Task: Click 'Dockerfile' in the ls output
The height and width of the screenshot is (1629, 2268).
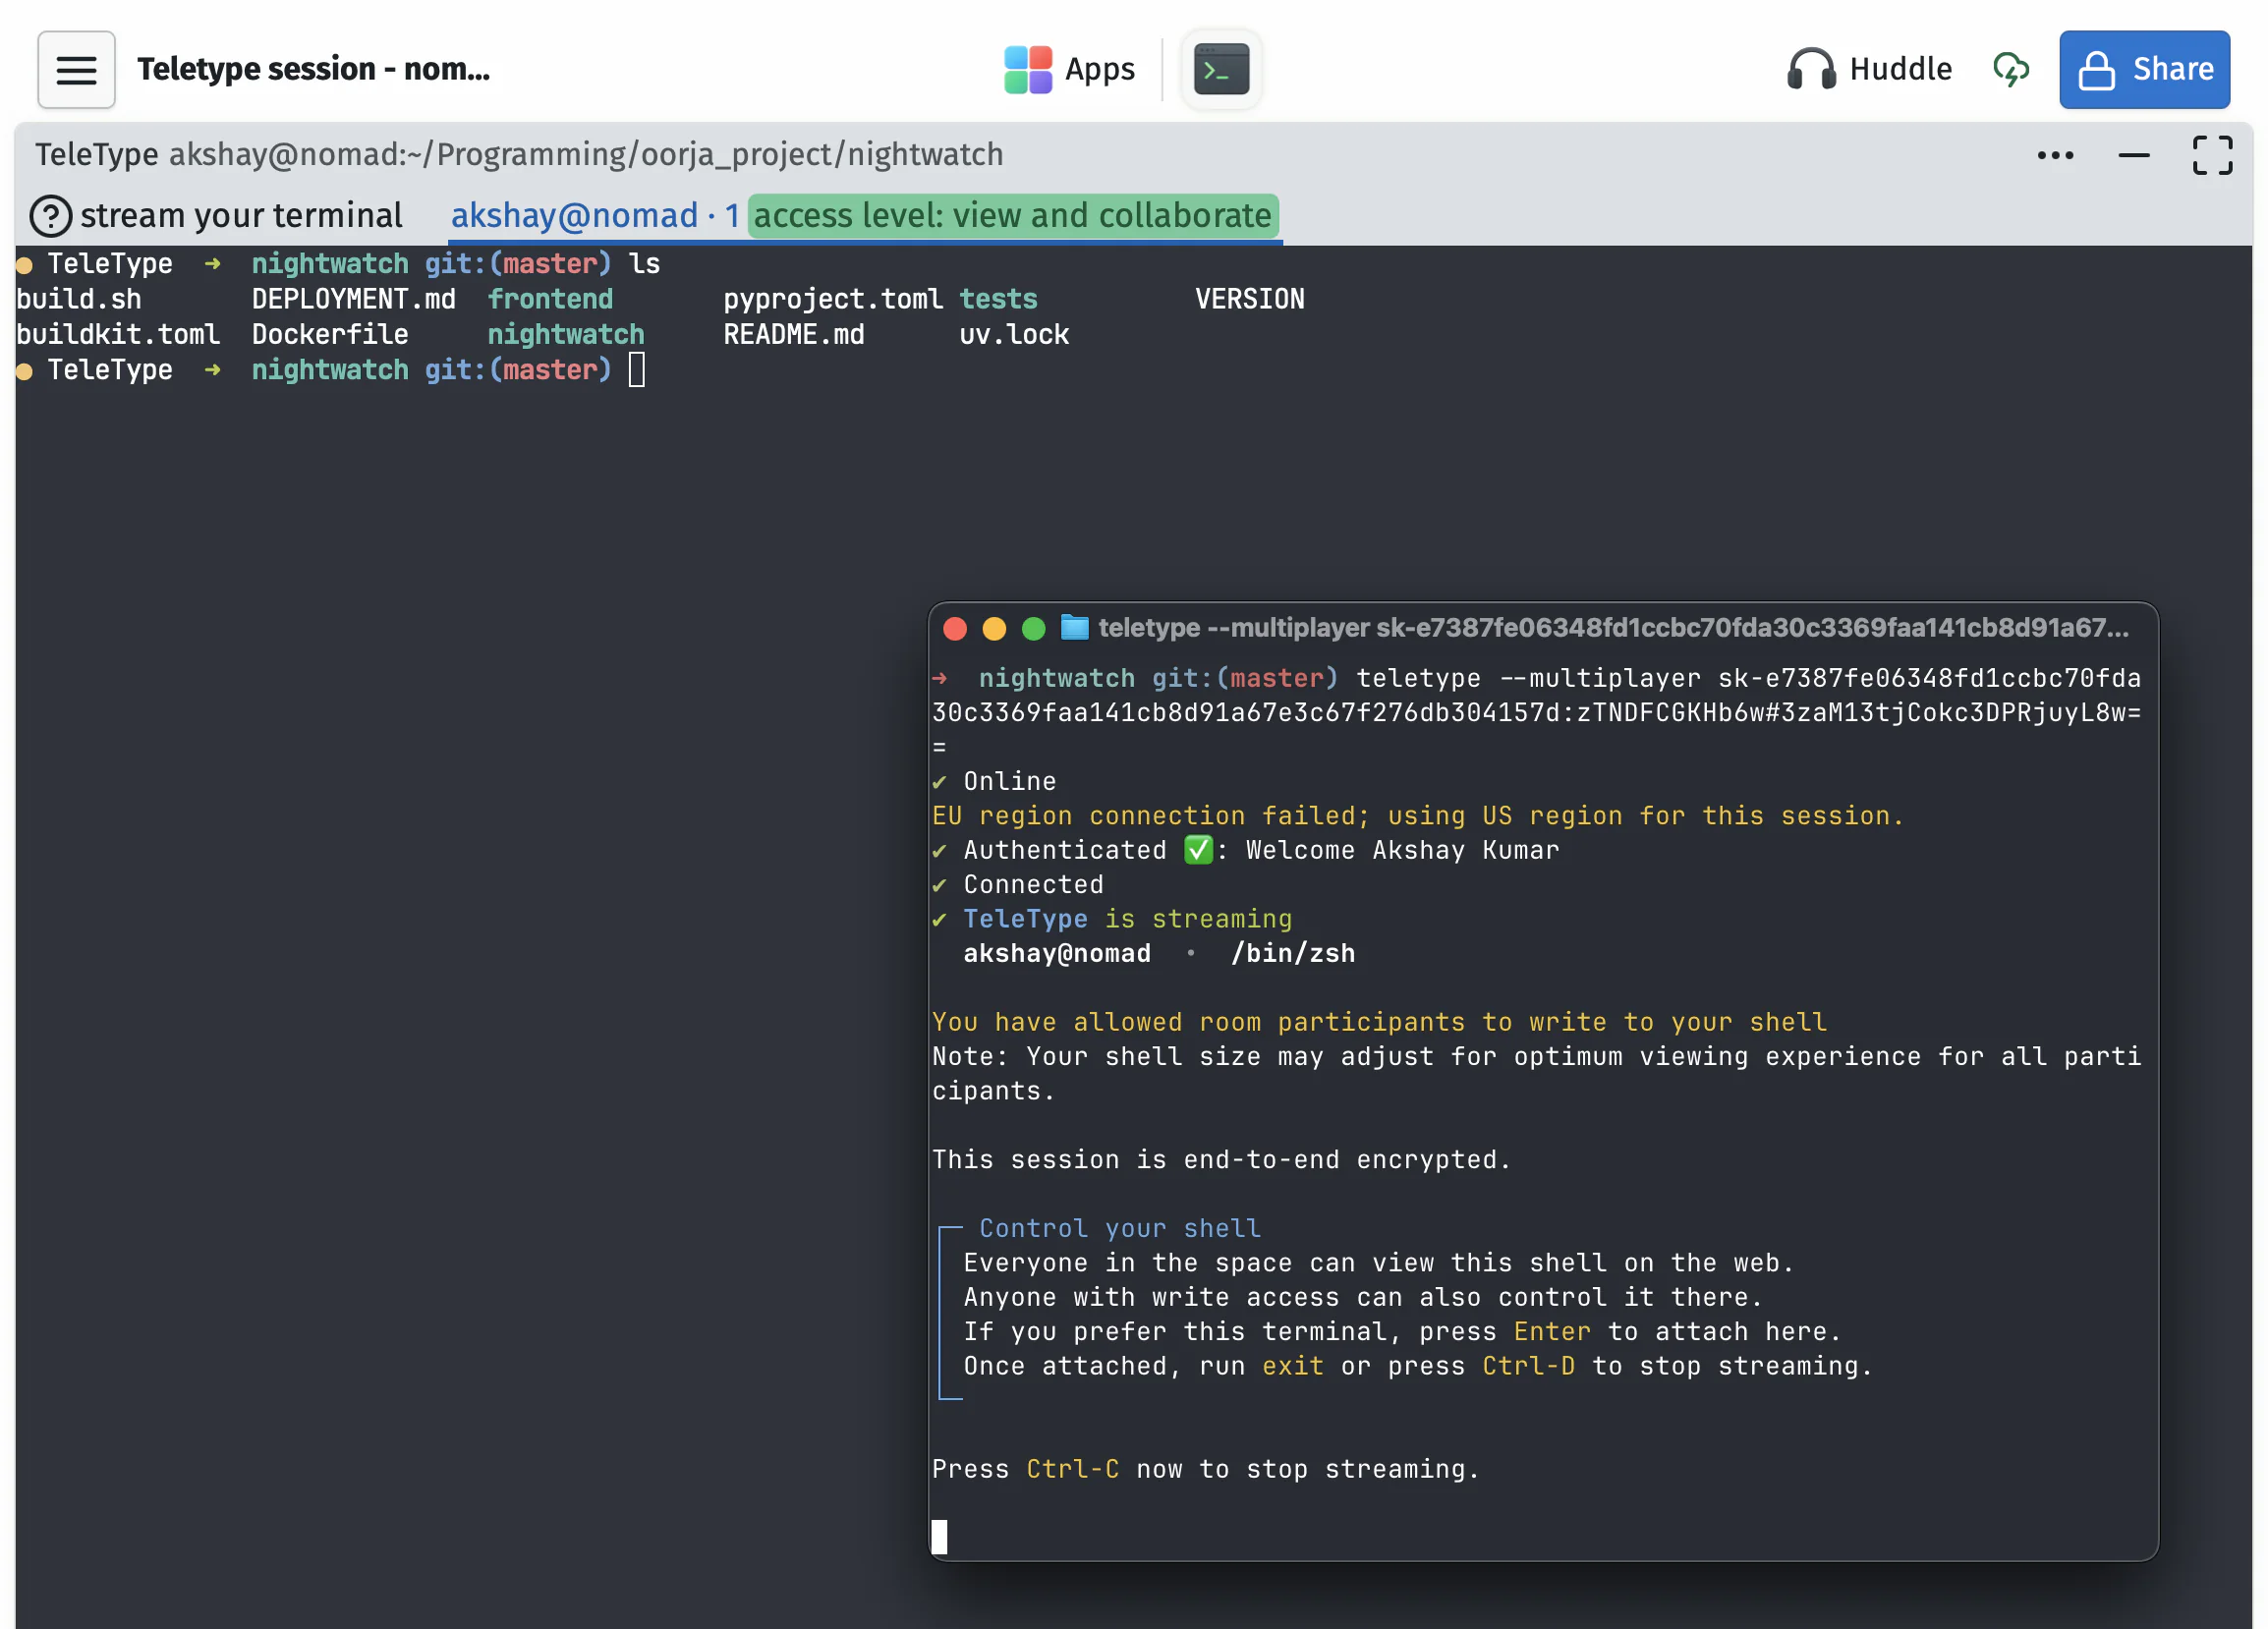Action: (329, 334)
